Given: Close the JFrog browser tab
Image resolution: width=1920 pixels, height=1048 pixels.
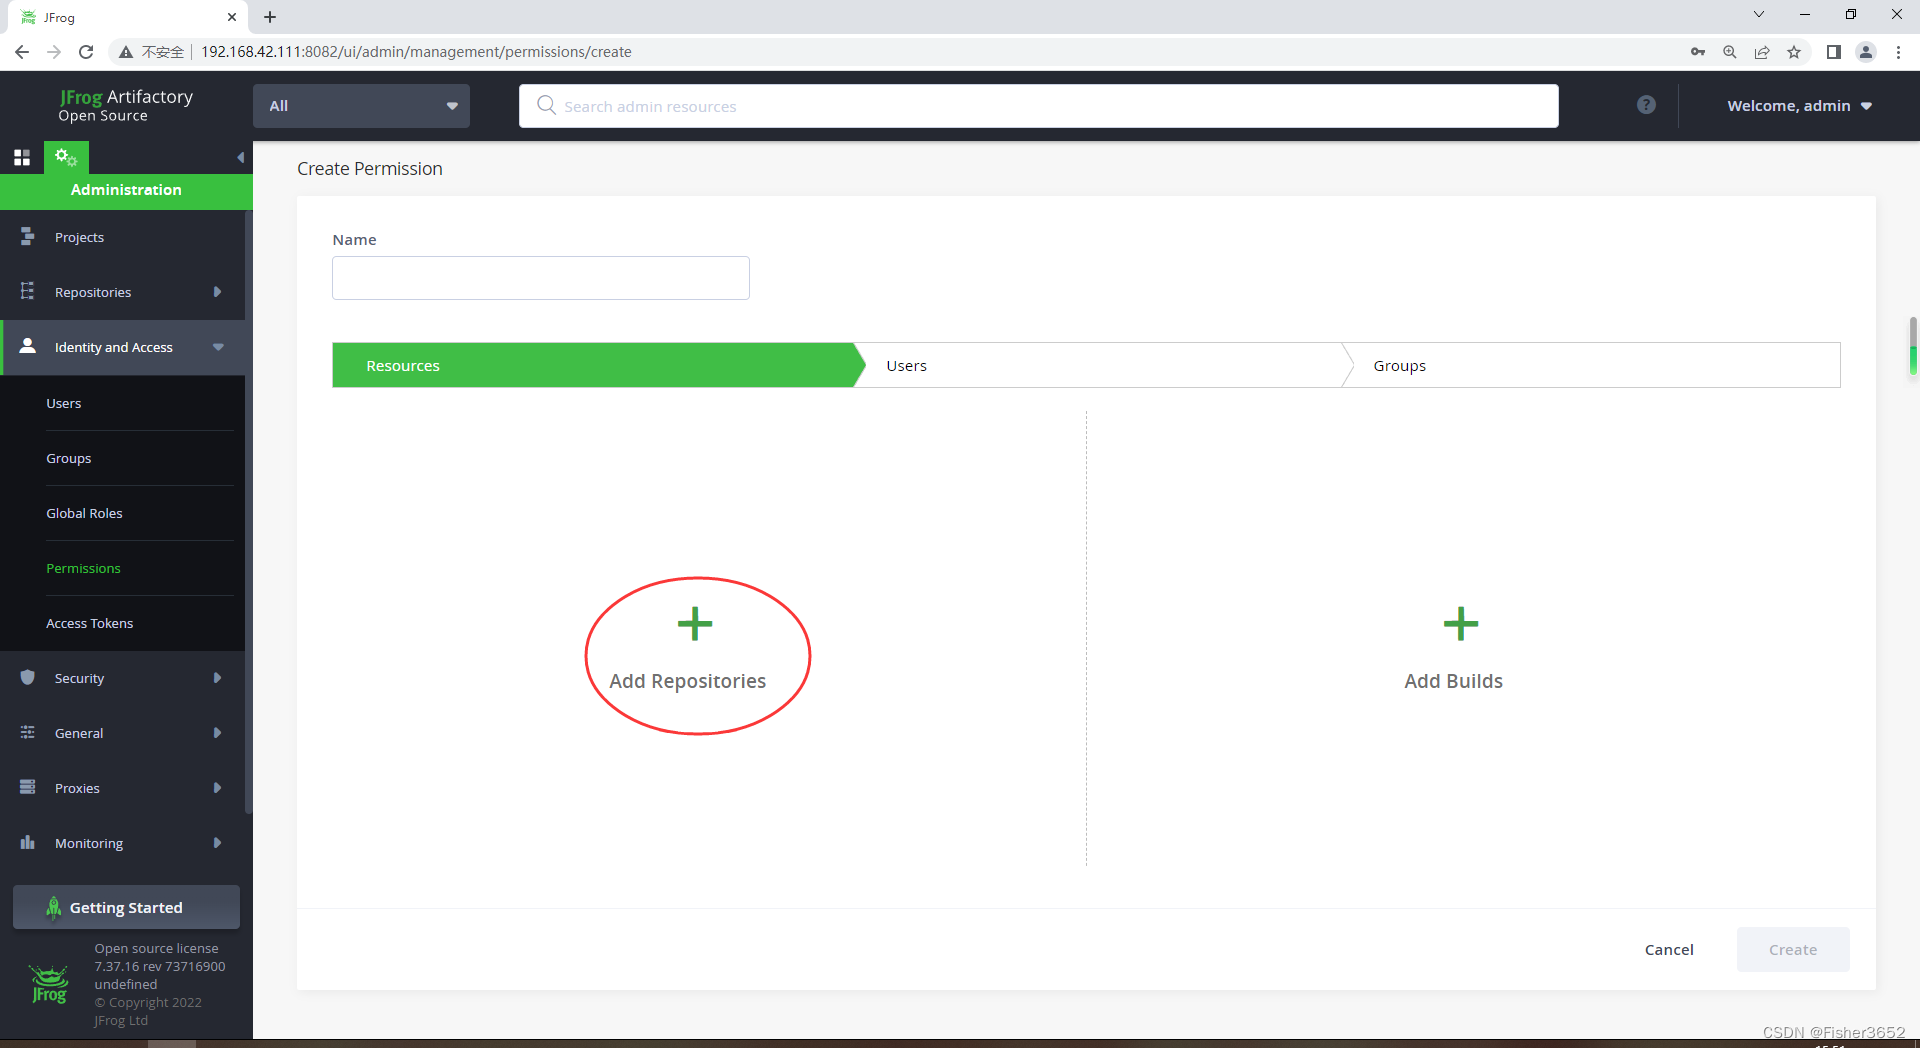Looking at the screenshot, I should 231,17.
